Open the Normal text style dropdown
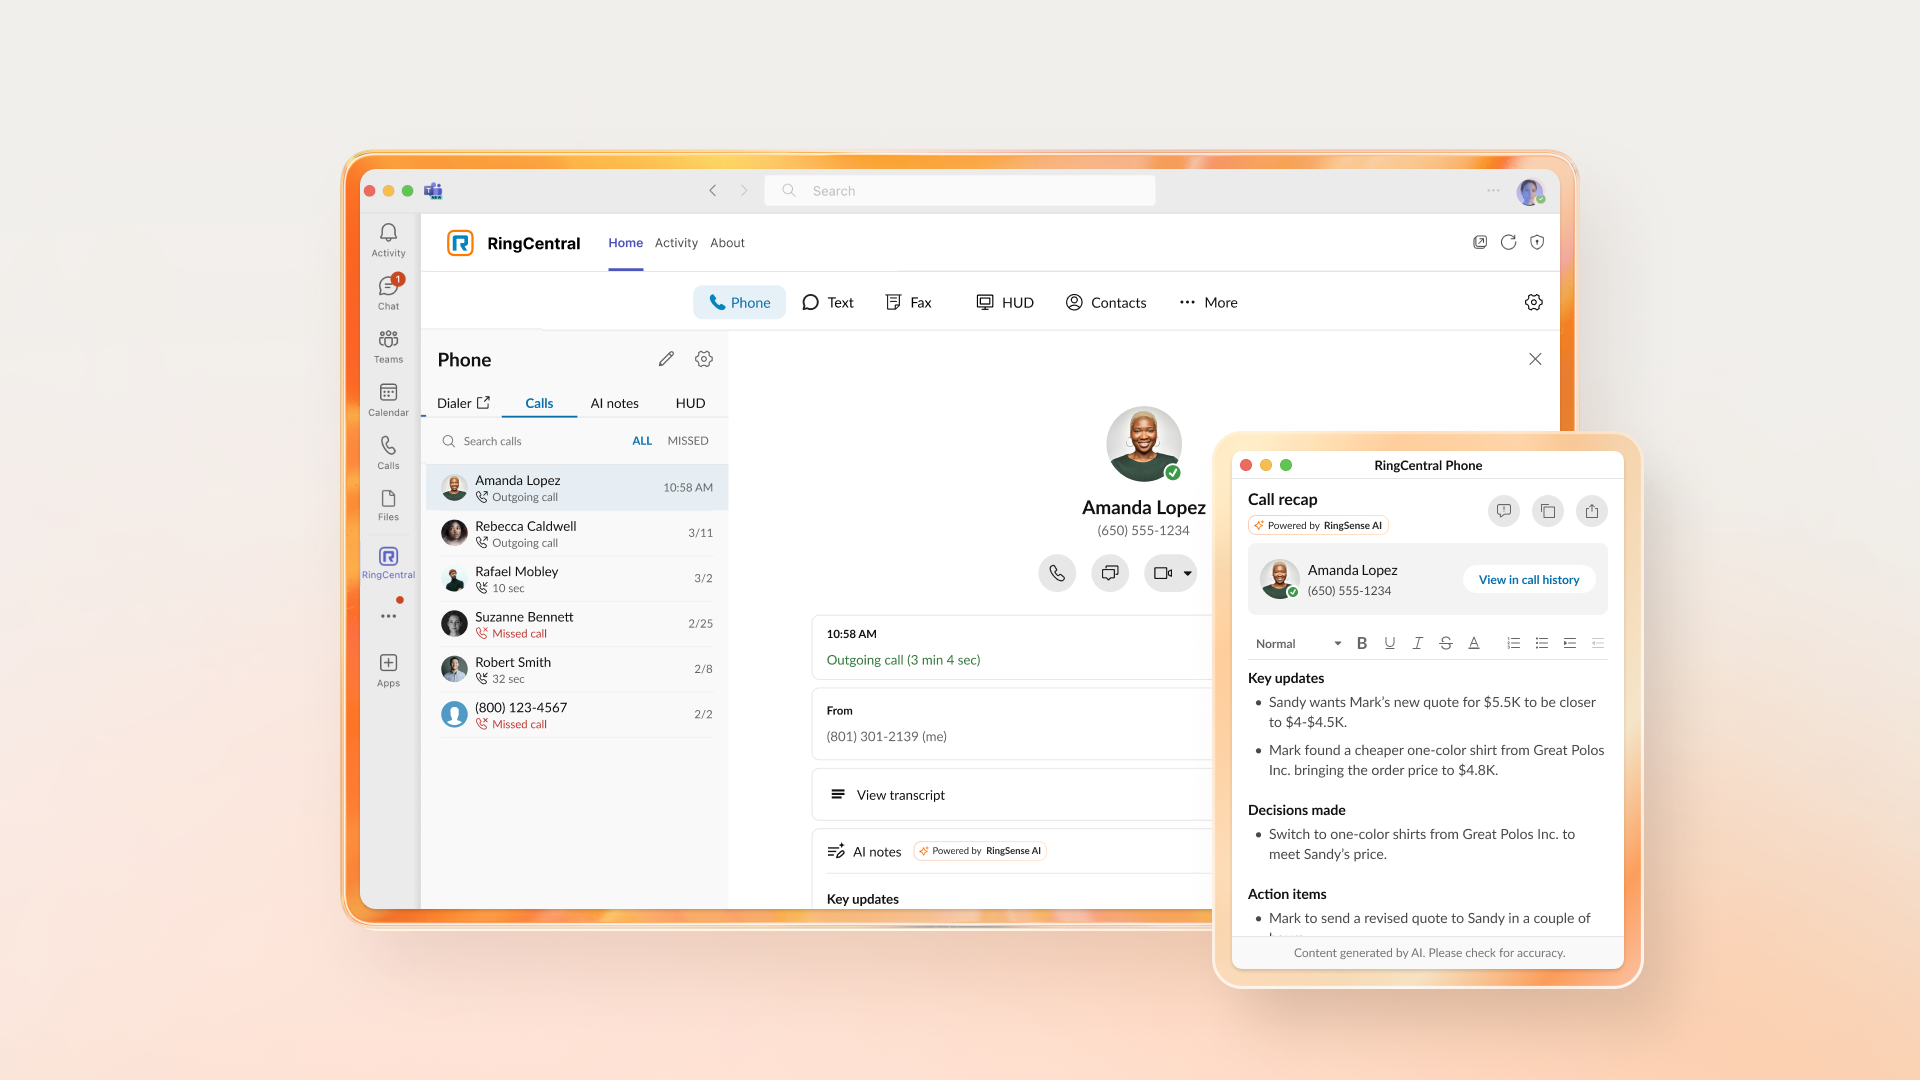 [1297, 643]
